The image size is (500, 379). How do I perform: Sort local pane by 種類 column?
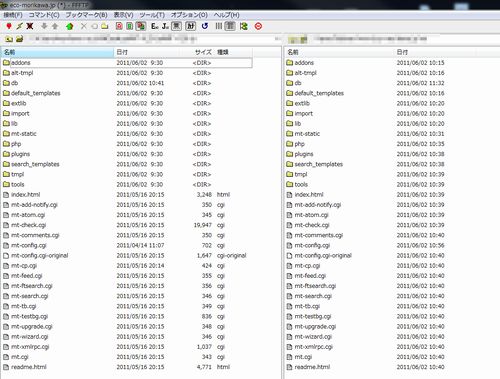(x=233, y=52)
